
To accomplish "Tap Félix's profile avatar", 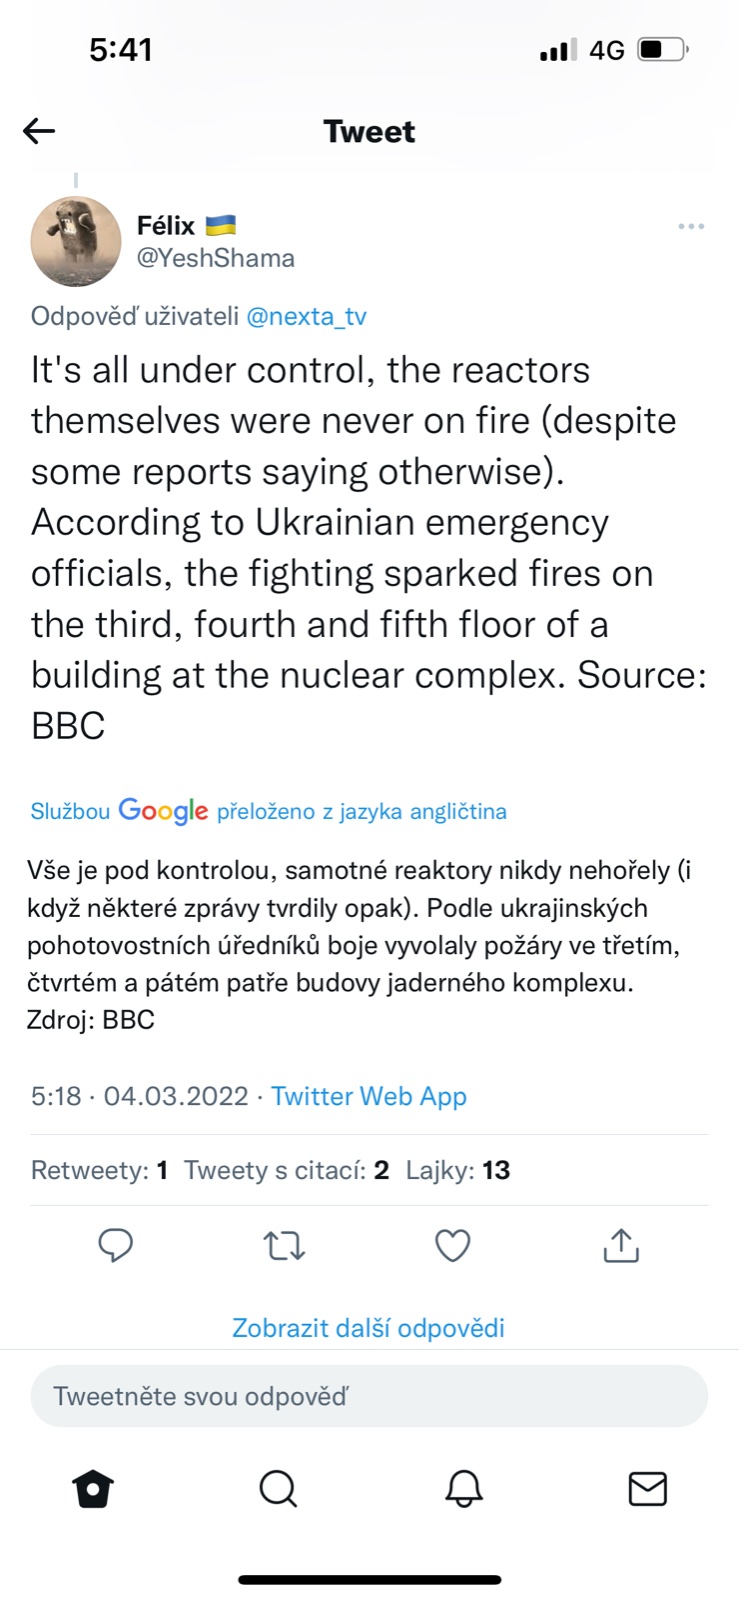I will tap(76, 241).
